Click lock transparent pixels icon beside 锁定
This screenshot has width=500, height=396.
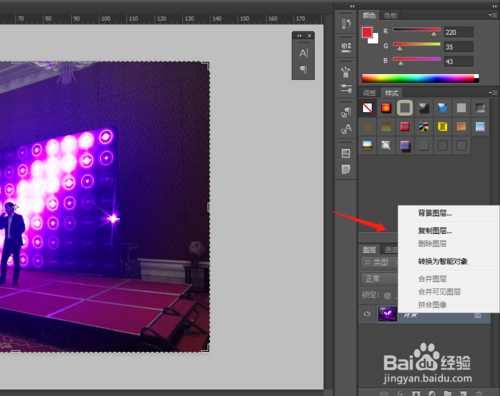point(387,296)
